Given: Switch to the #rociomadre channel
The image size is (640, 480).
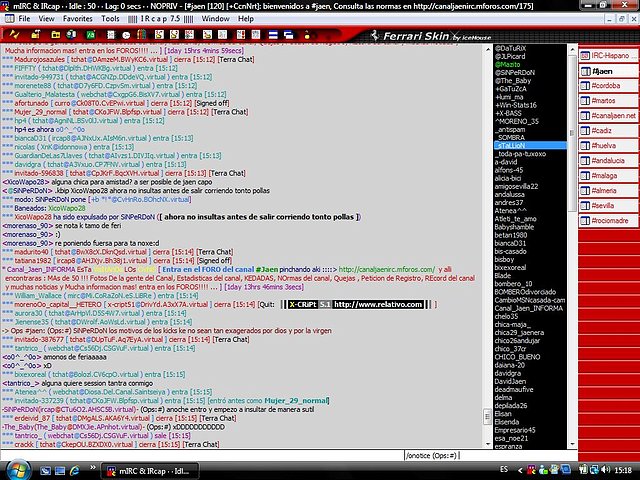Looking at the screenshot, I should click(x=609, y=221).
